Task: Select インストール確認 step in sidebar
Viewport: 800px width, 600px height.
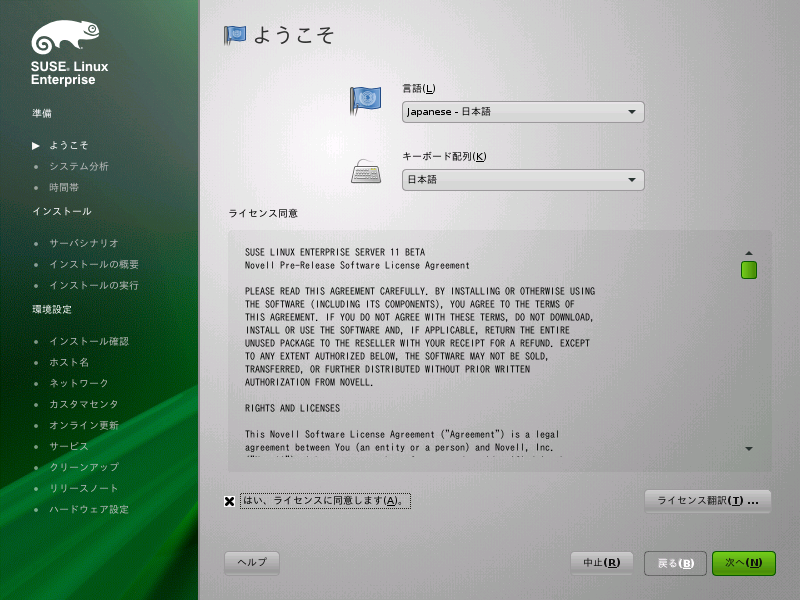Action: click(89, 341)
